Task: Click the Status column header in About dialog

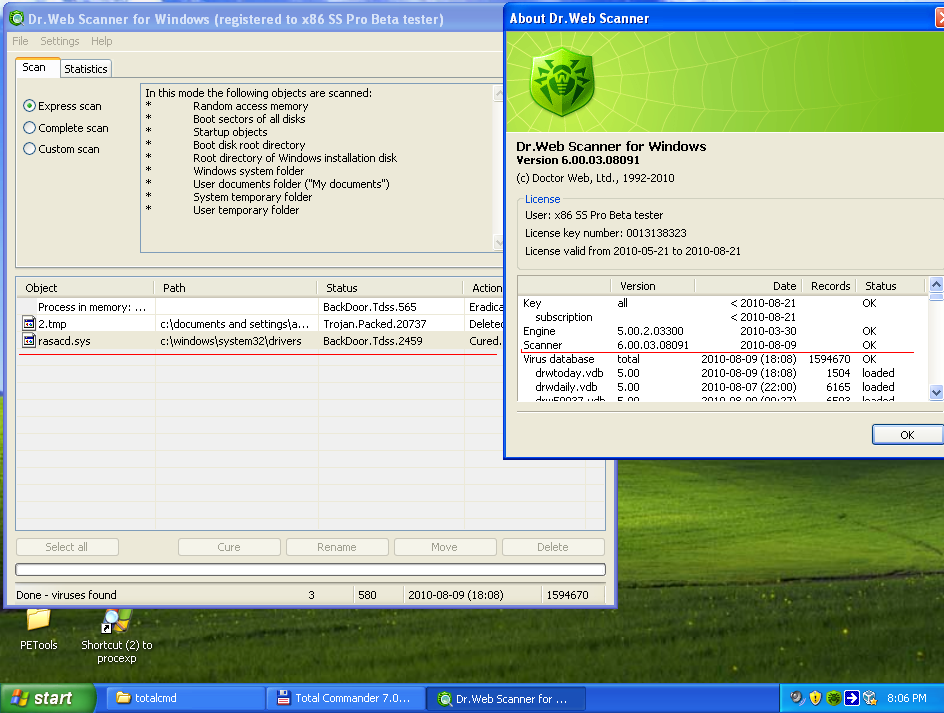Action: (889, 286)
